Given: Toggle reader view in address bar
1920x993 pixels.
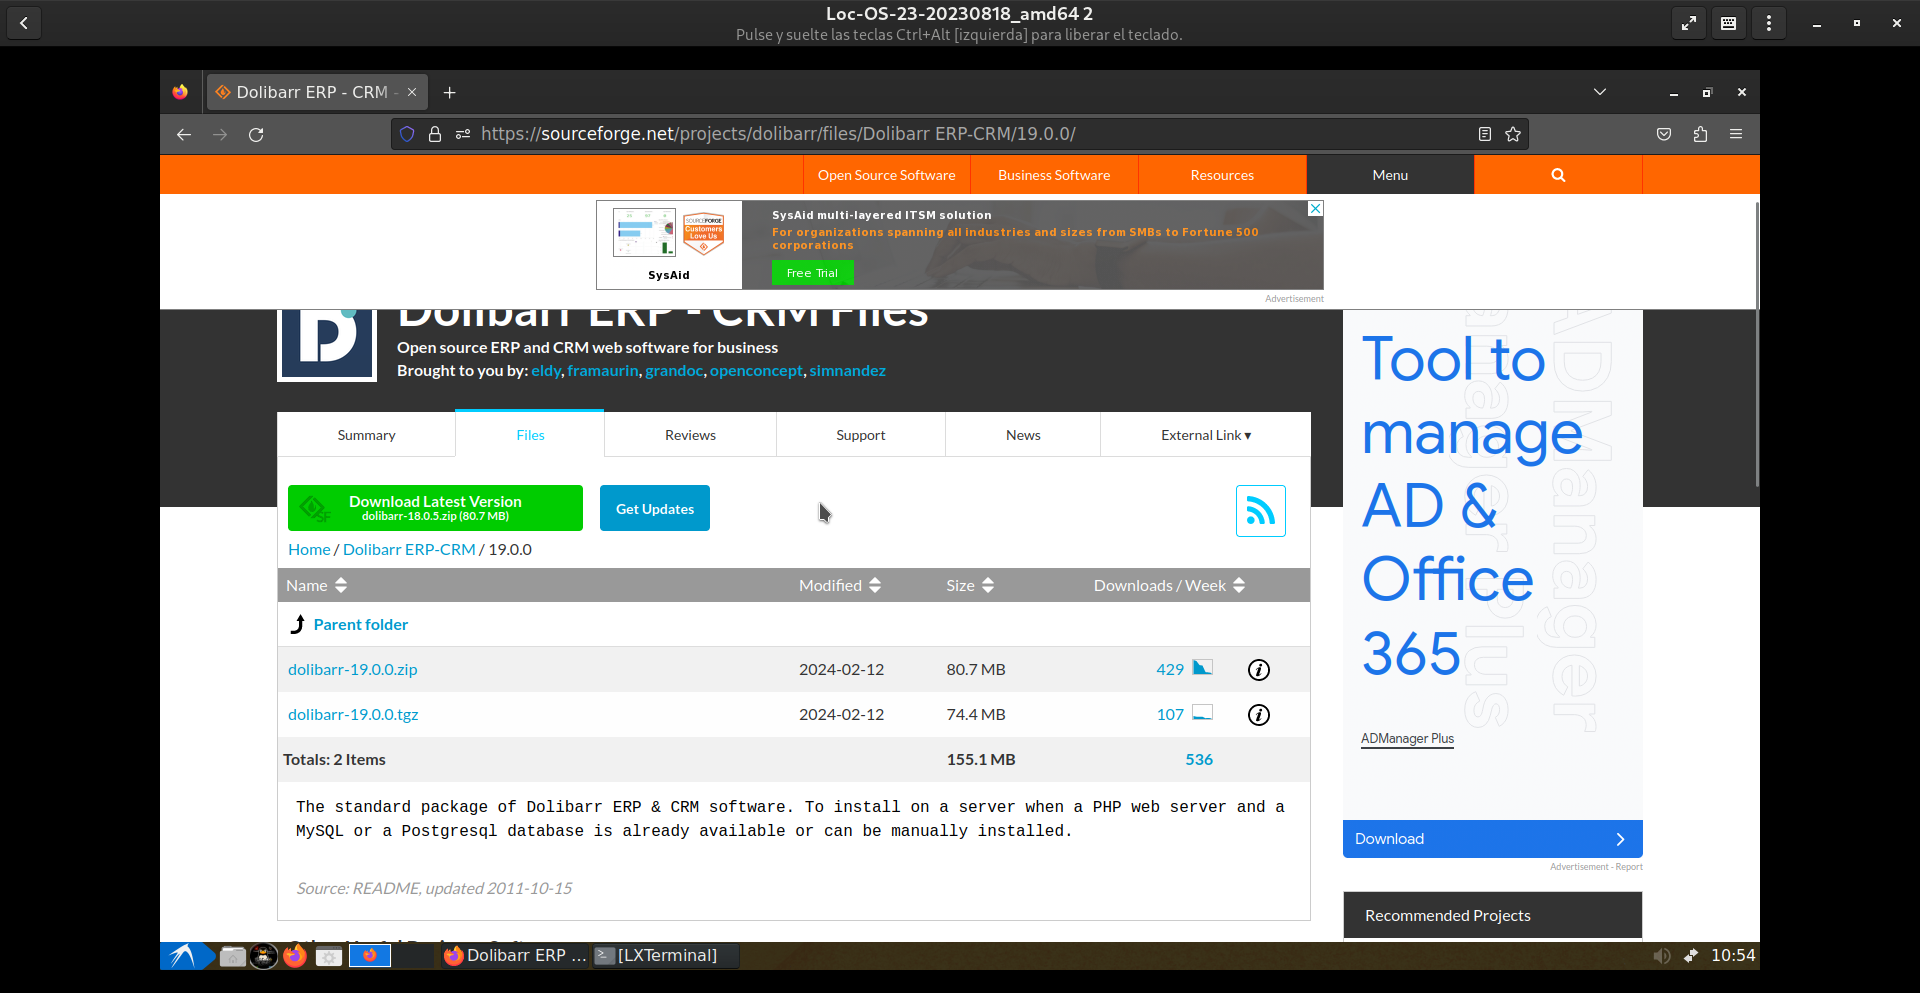Looking at the screenshot, I should click(x=1485, y=134).
